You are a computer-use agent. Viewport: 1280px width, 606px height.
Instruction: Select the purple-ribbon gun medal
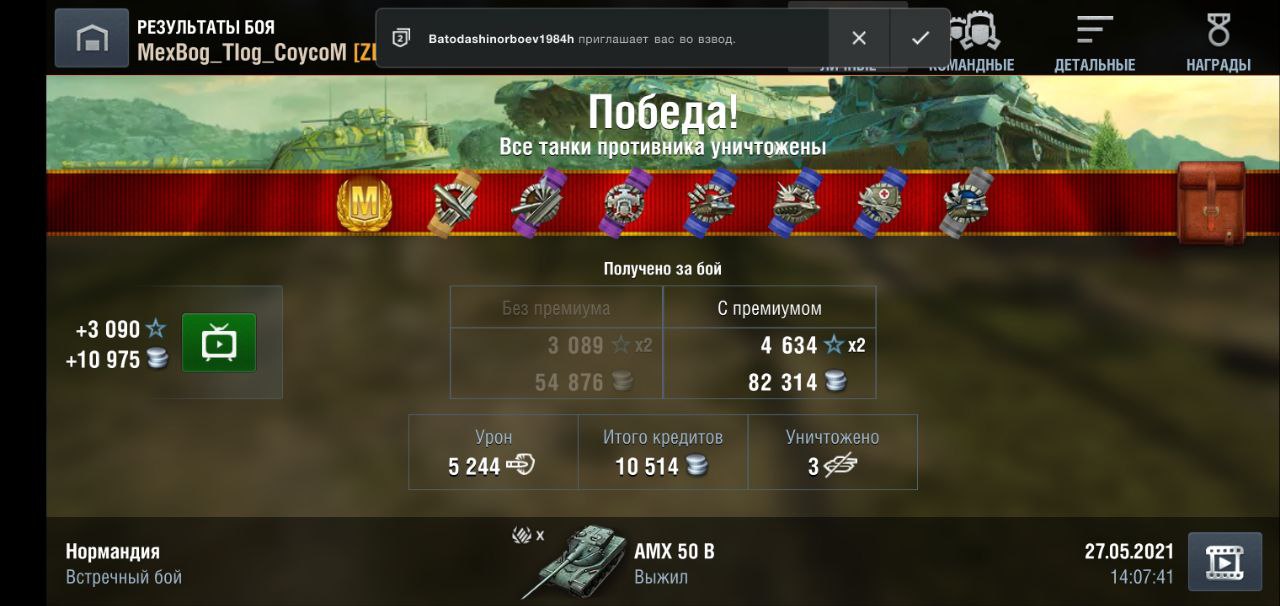[538, 203]
